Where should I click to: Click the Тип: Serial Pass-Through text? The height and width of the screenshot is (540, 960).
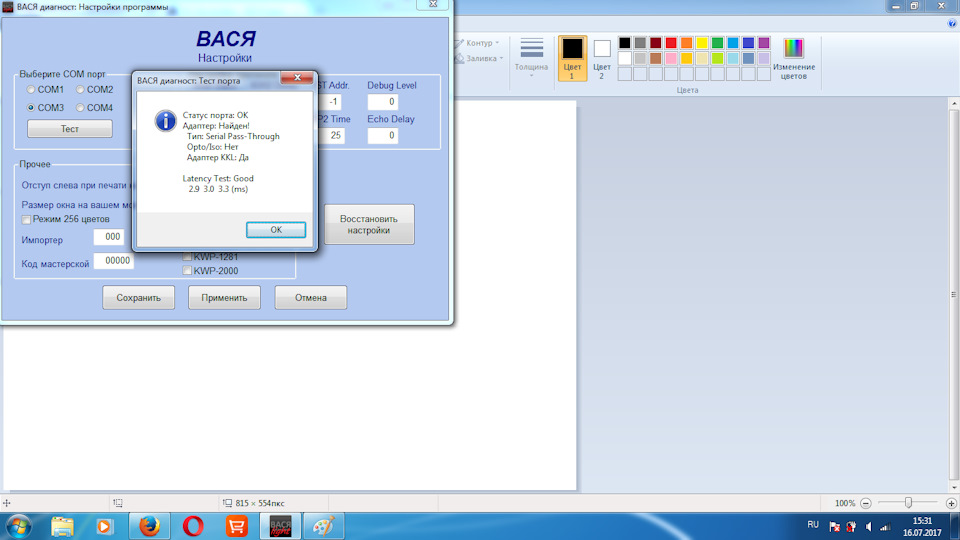point(233,137)
